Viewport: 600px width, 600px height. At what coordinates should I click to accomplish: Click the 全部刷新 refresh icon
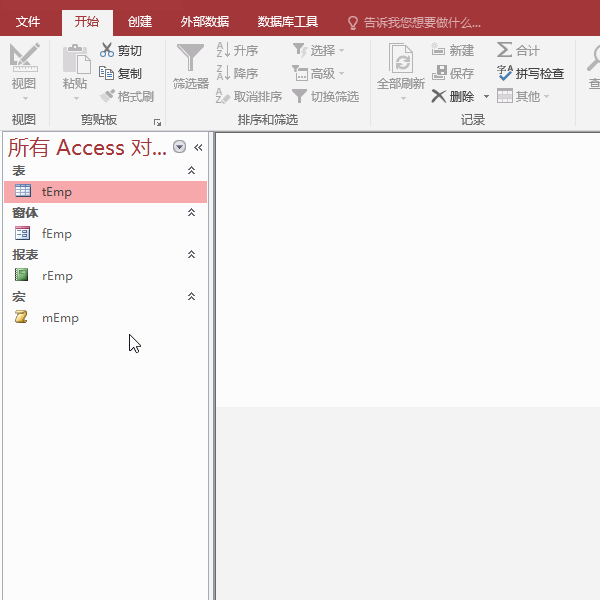coord(401,58)
